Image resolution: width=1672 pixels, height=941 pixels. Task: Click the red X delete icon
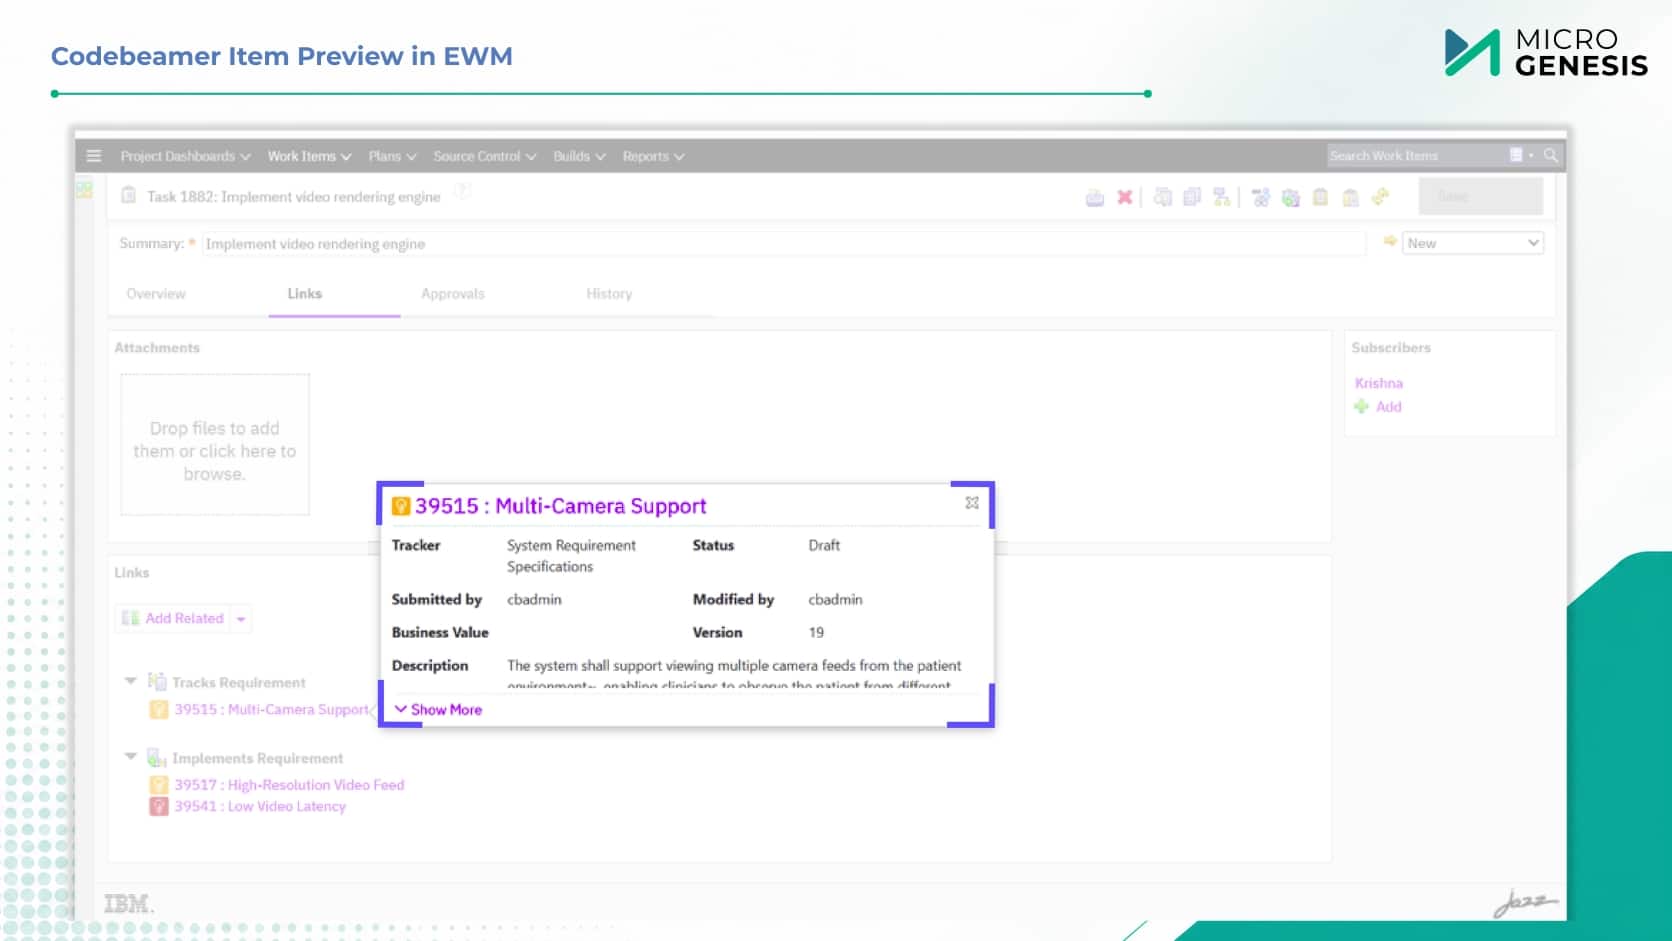(x=1125, y=197)
